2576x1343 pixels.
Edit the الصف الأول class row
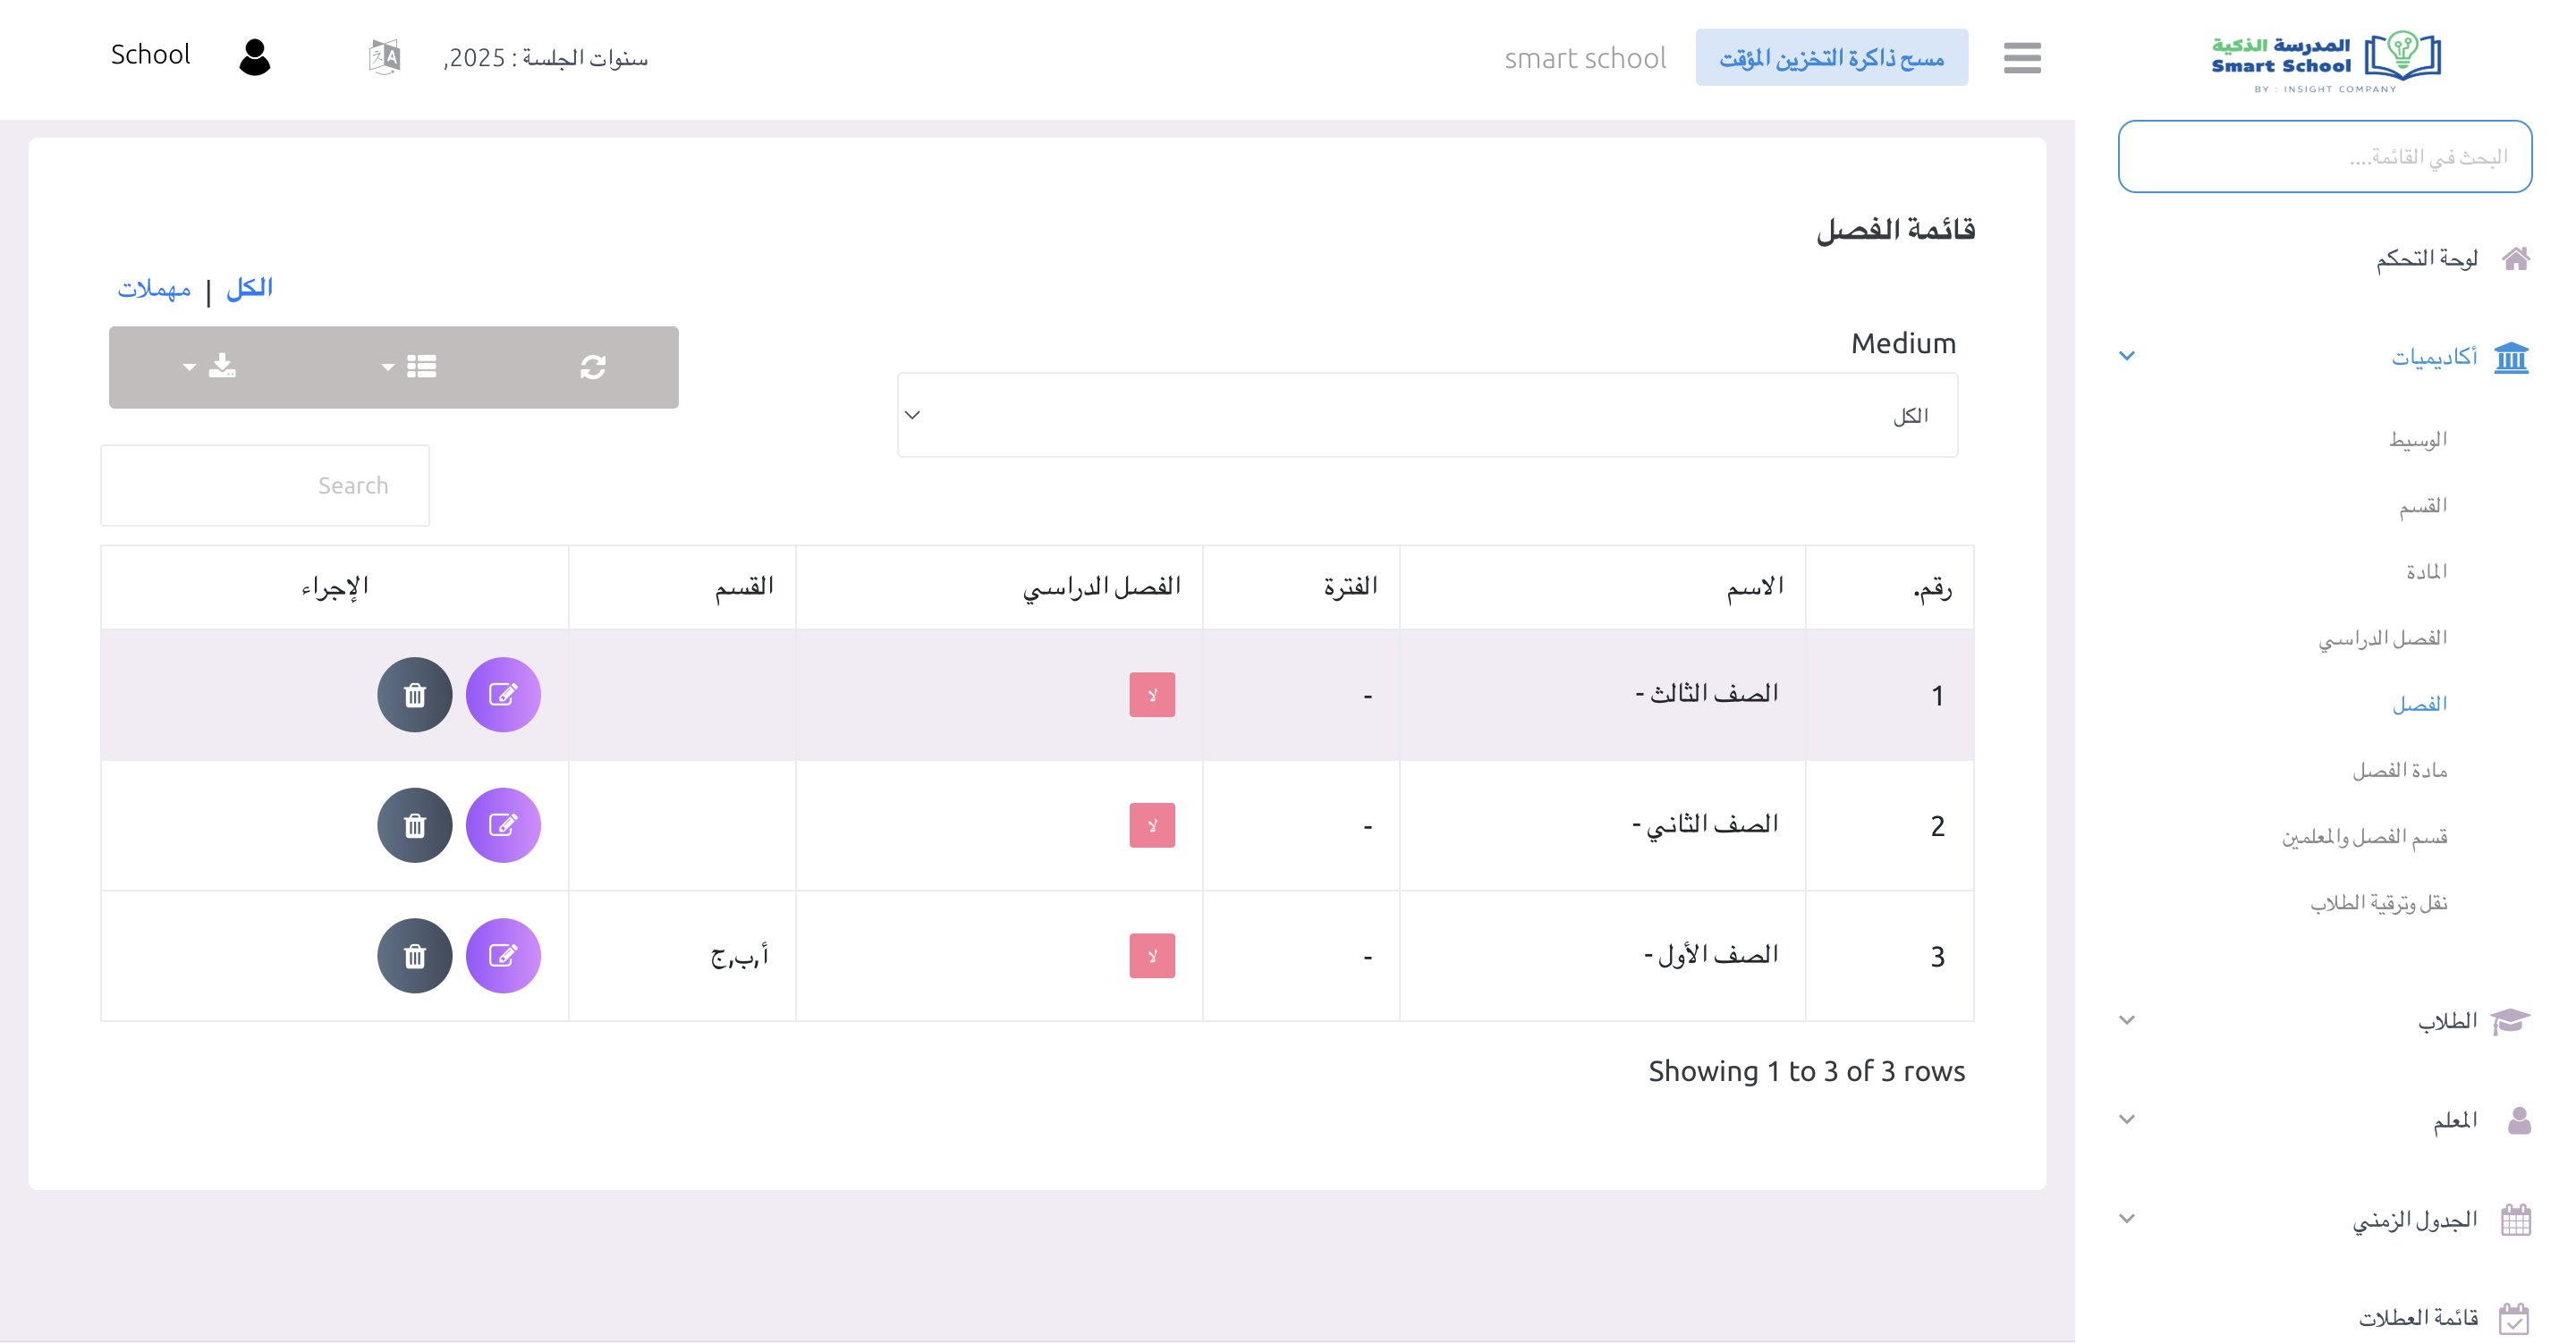[x=503, y=956]
